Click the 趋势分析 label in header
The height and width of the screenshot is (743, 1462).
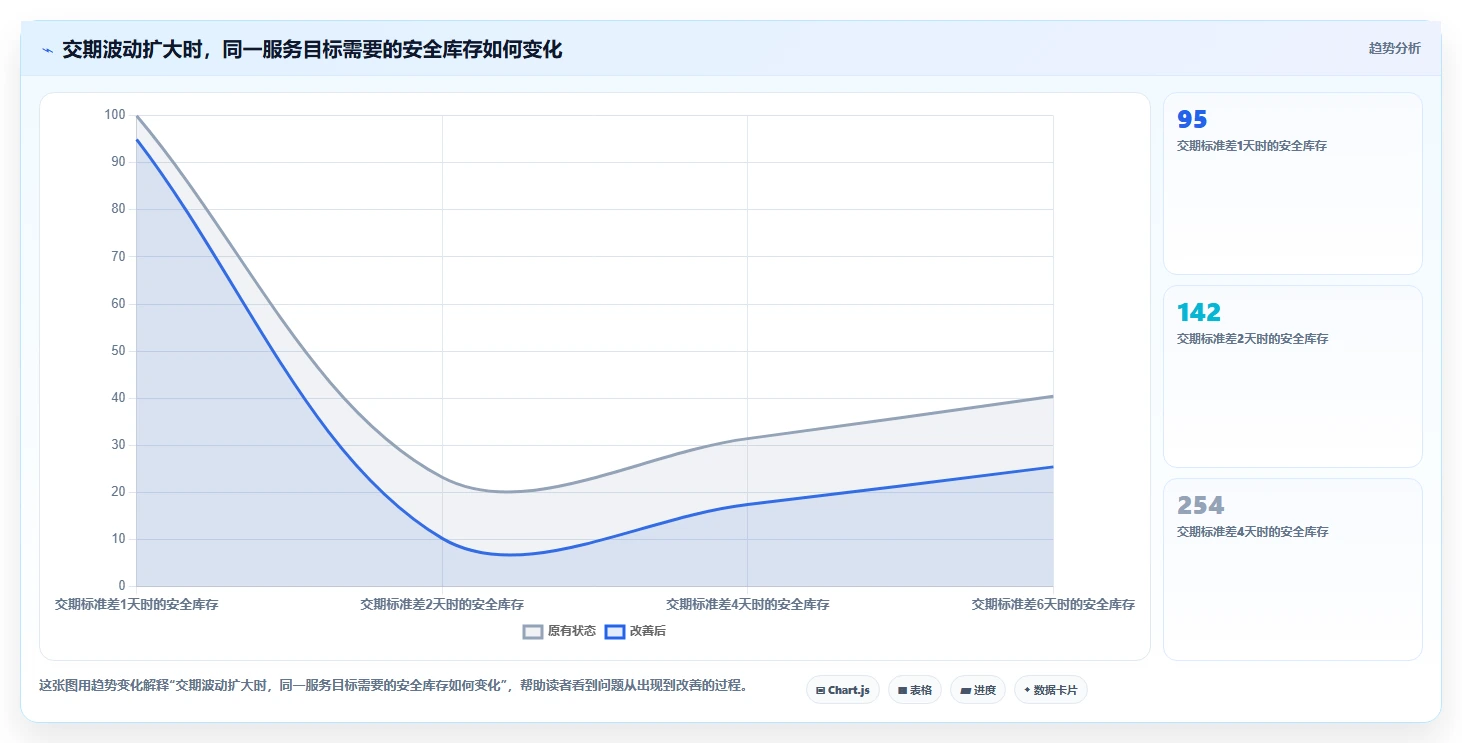[x=1394, y=48]
